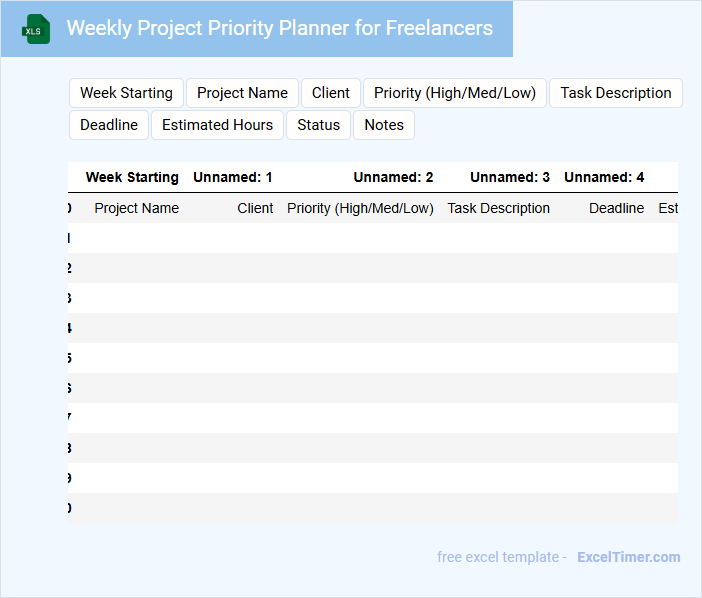The width and height of the screenshot is (702, 598).
Task: Select the Status tag button
Action: (319, 125)
